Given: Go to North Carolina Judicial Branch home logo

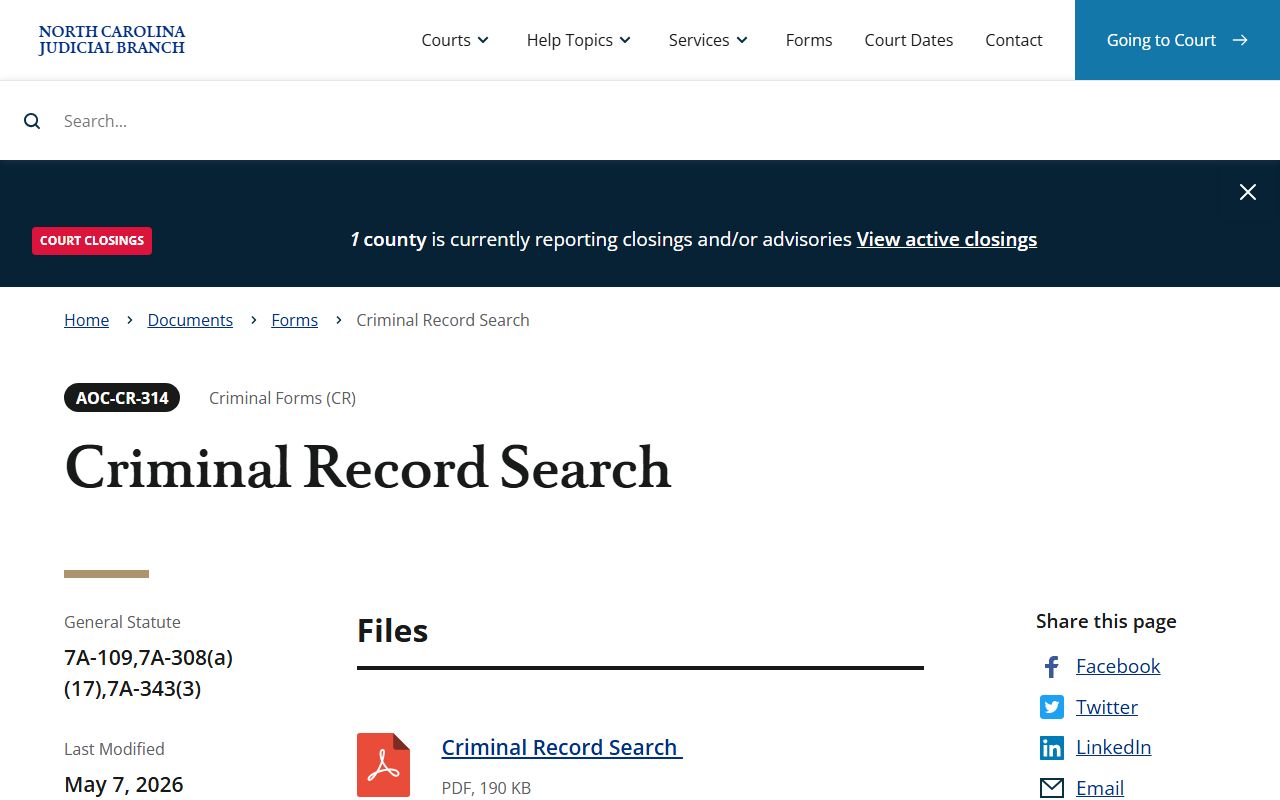Looking at the screenshot, I should point(112,40).
